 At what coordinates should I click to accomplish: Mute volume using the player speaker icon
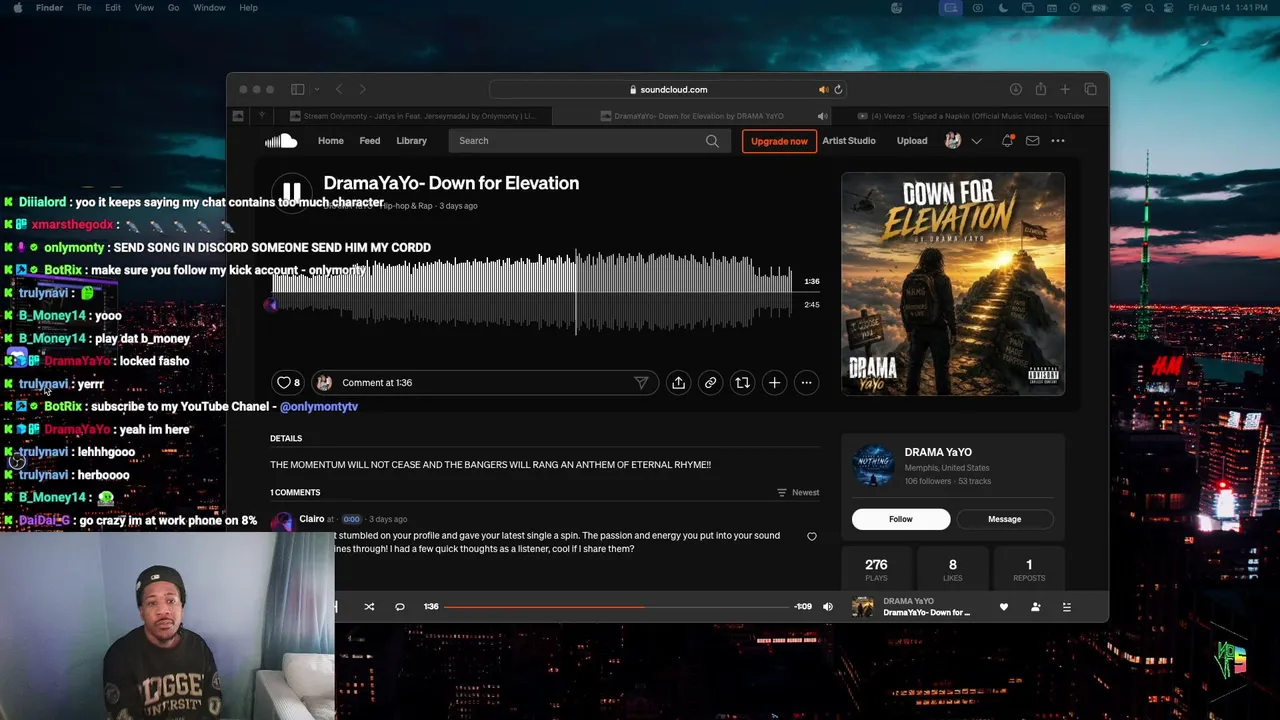tap(828, 607)
